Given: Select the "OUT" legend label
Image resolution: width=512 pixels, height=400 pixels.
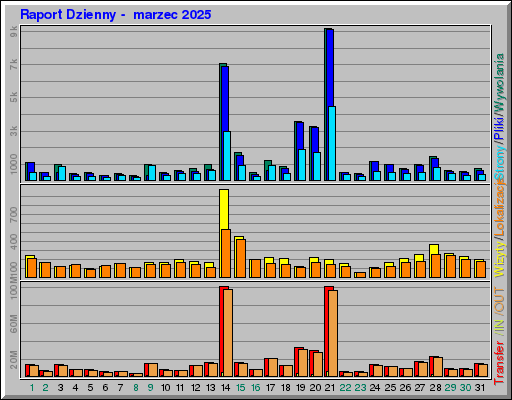Looking at the screenshot, I should tap(500, 300).
